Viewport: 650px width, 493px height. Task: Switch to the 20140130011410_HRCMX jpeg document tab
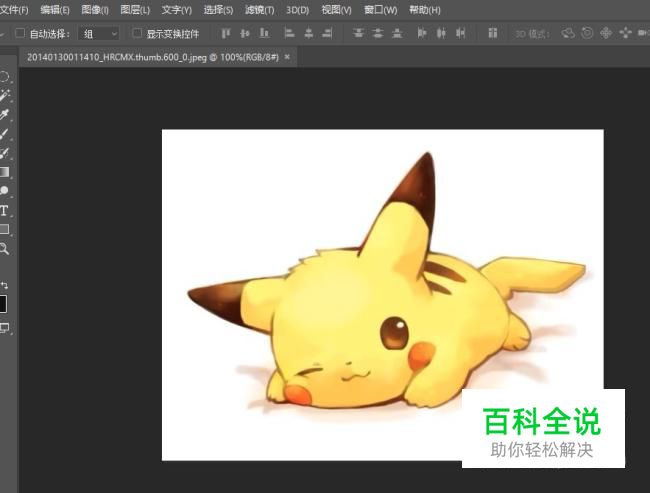(153, 57)
